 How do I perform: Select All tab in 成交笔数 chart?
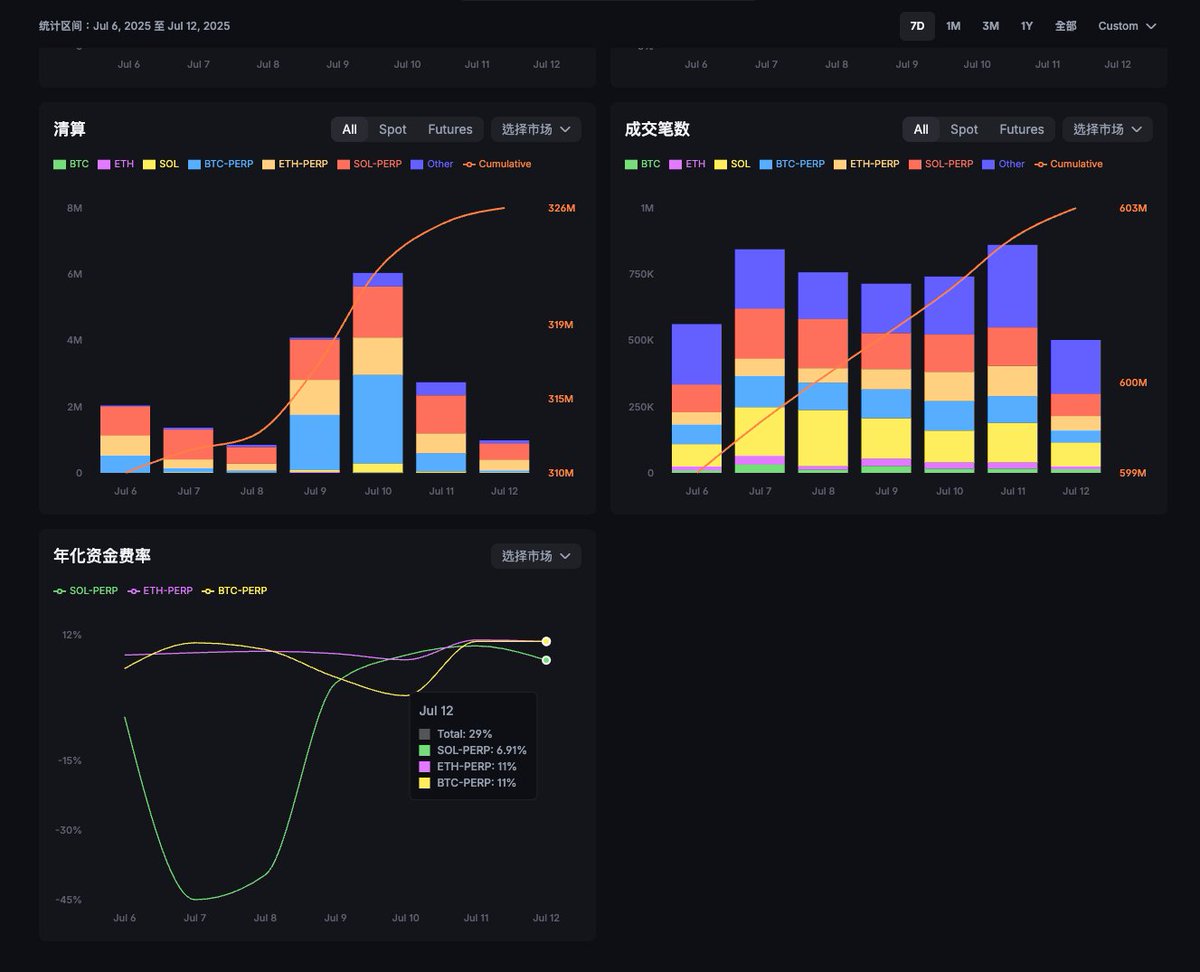pos(921,129)
